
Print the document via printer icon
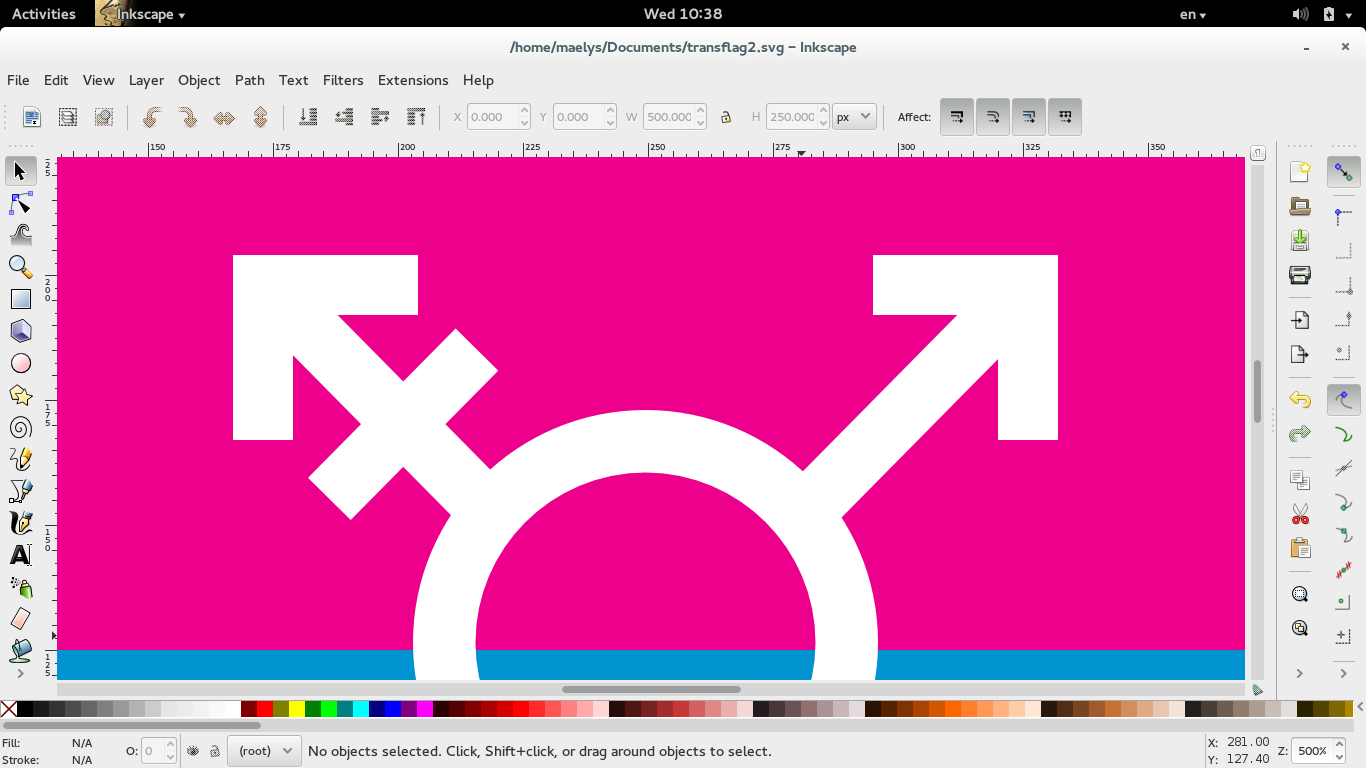pyautogui.click(x=1300, y=274)
